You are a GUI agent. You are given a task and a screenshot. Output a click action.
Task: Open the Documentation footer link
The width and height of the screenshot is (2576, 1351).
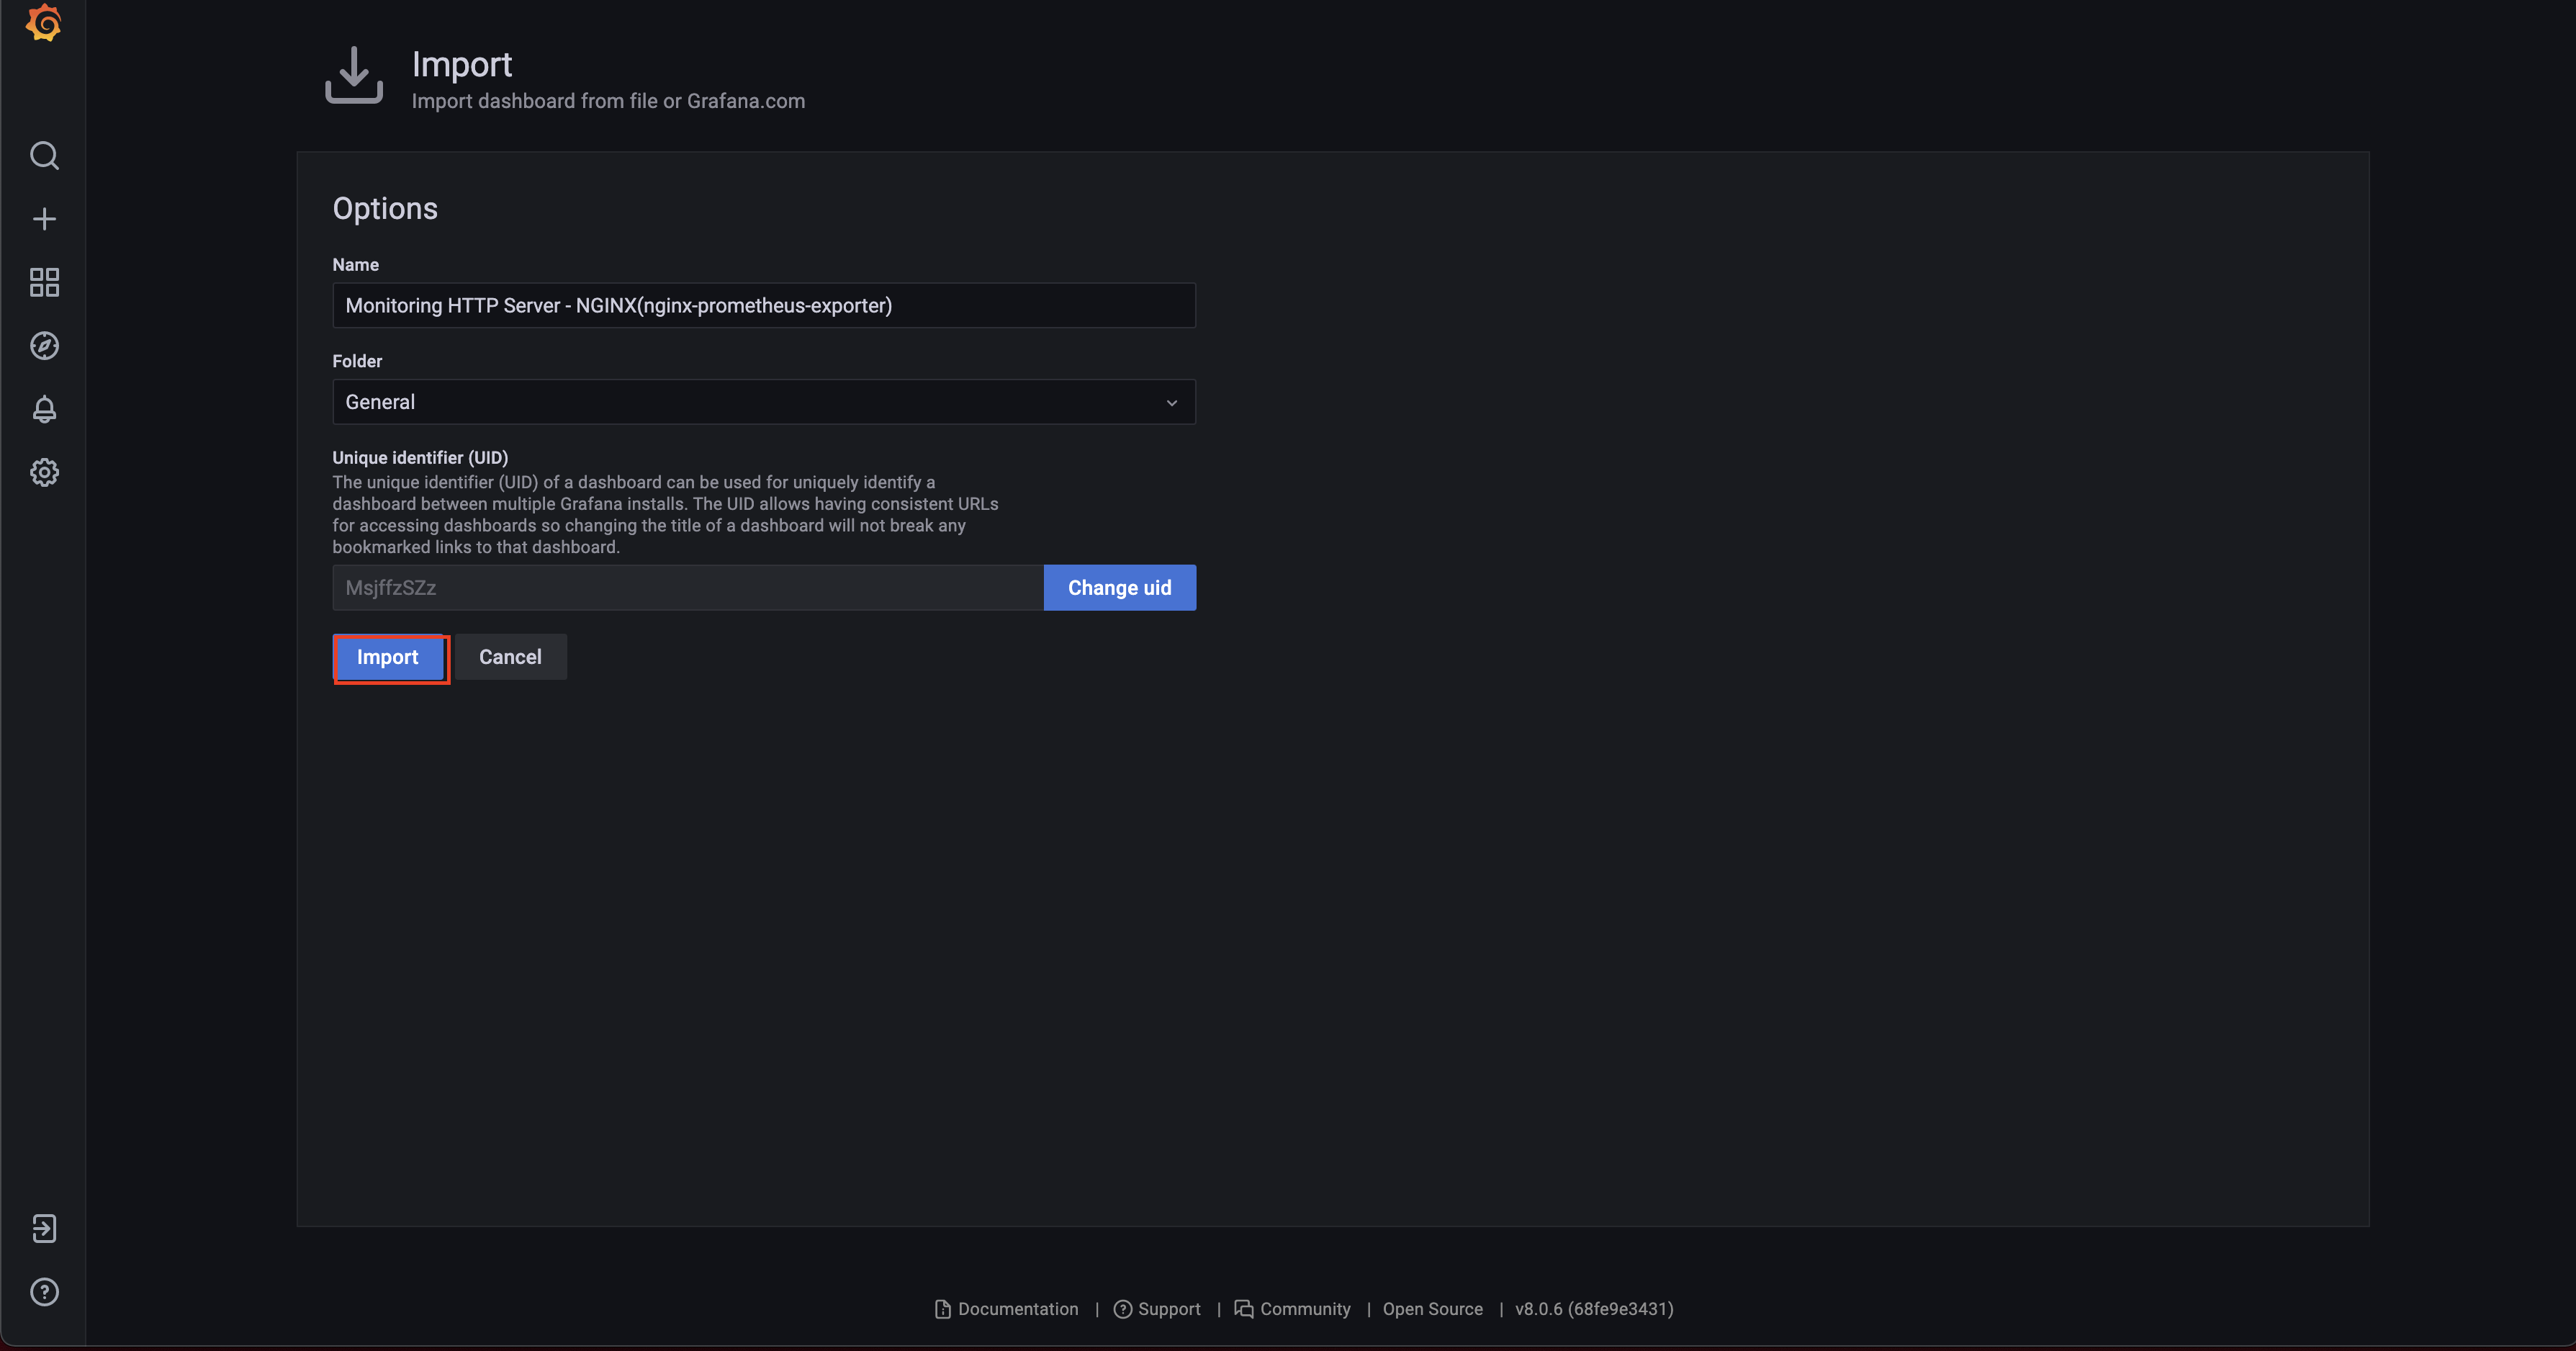click(1017, 1309)
